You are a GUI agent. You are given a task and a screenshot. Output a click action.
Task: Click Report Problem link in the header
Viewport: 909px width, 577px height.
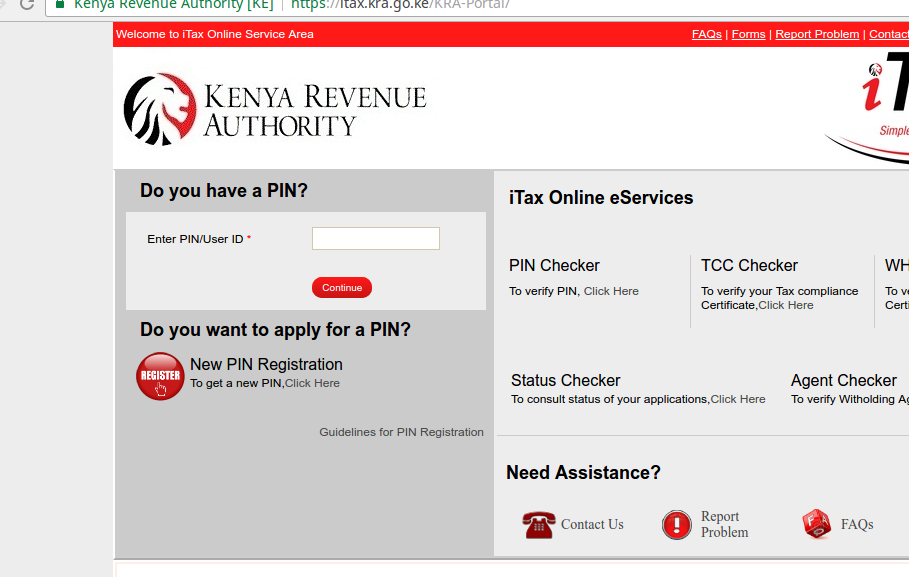click(x=817, y=33)
